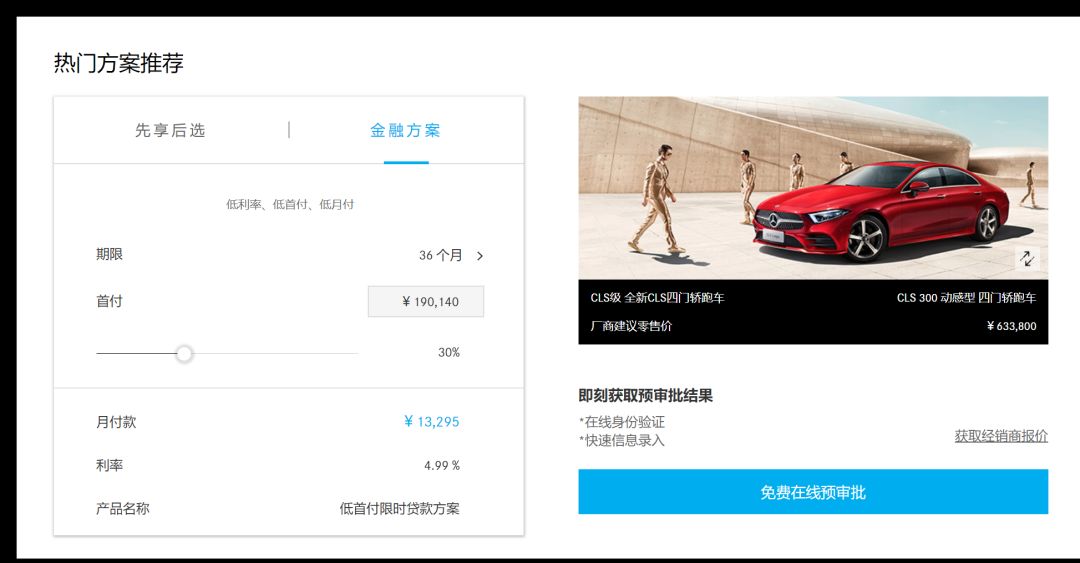Click the ¥633,800 retail price
Screen dimensions: 1080x563
coord(1011,326)
